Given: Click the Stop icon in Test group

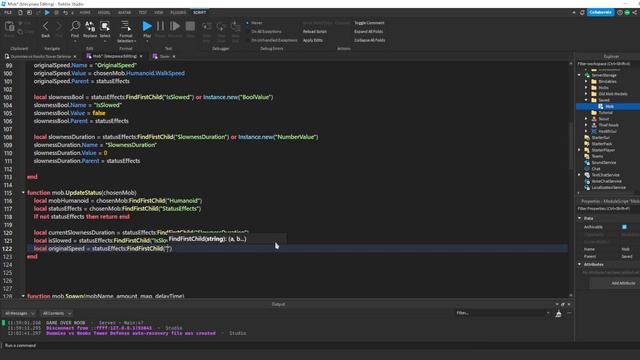Looking at the screenshot, I should click(x=190, y=27).
